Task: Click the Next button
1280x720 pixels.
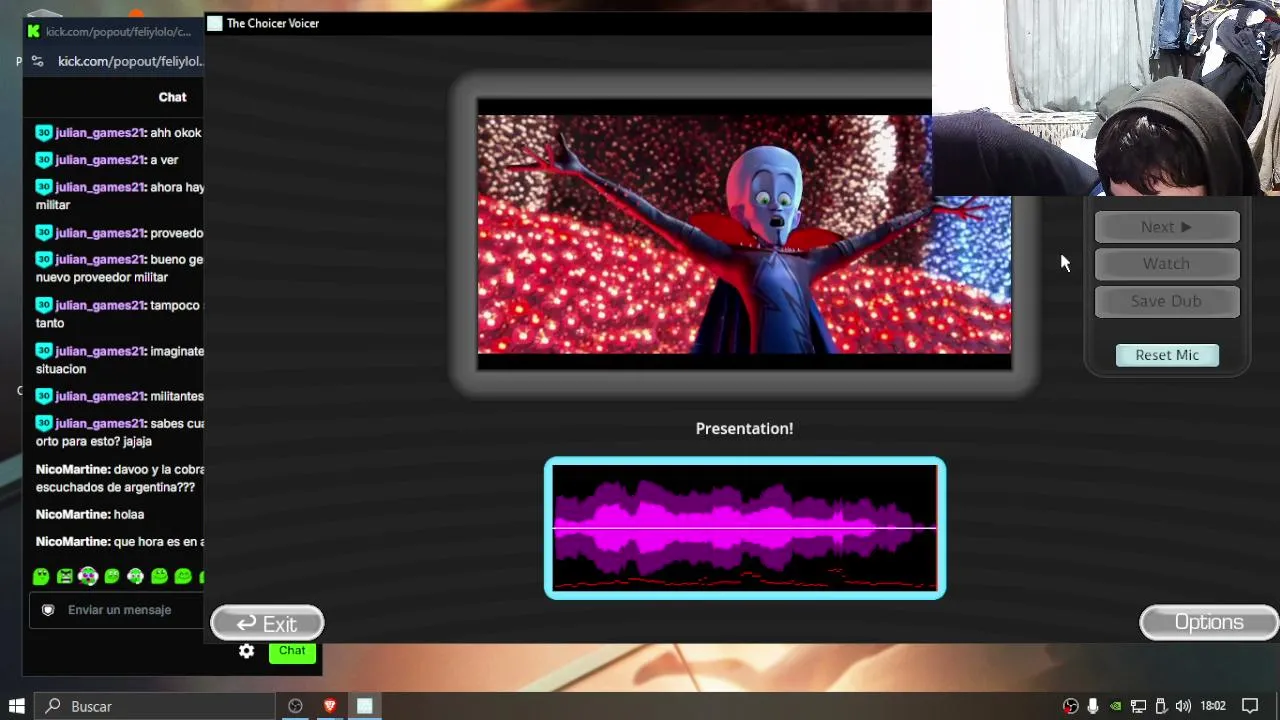Action: [1167, 227]
